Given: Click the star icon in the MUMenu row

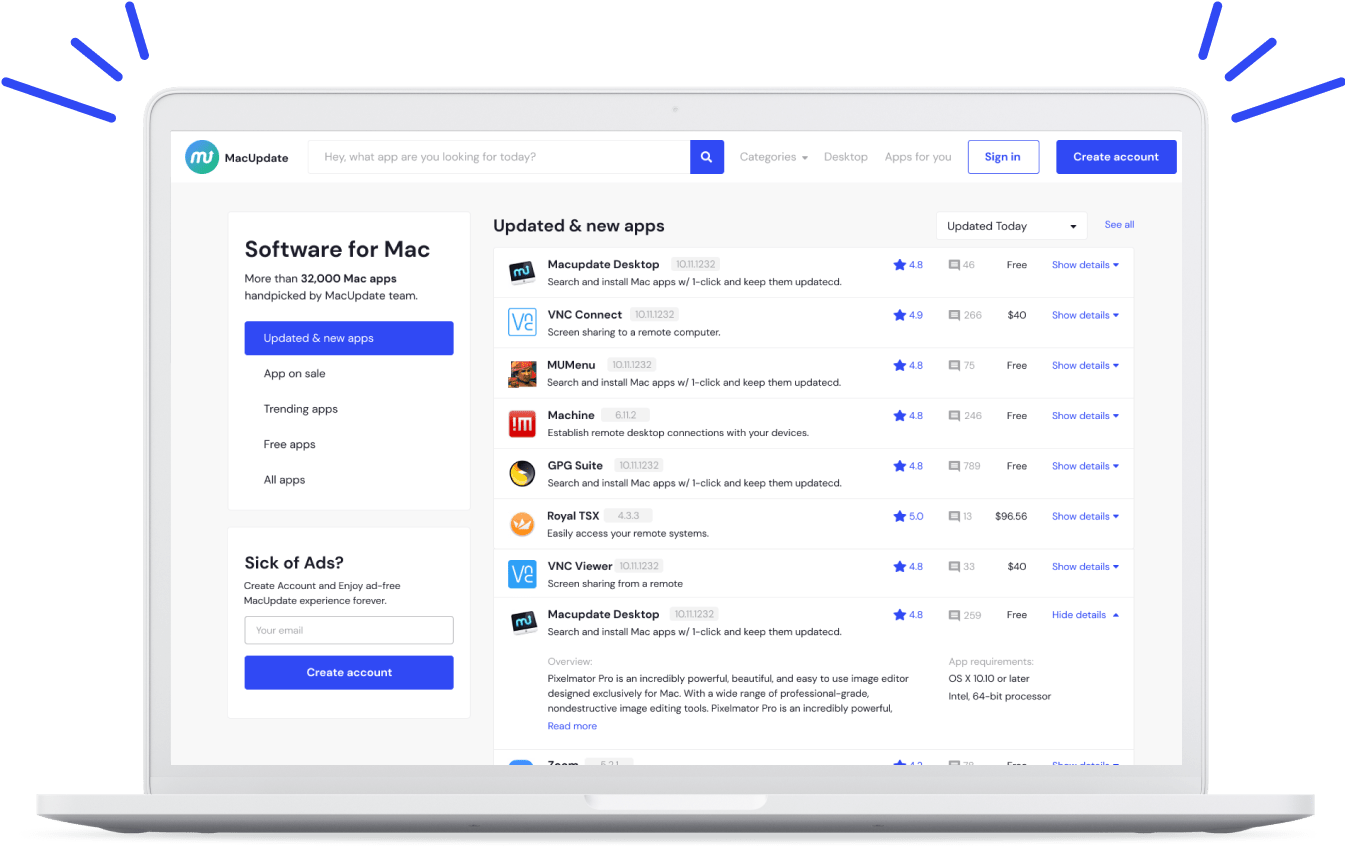Looking at the screenshot, I should pos(899,365).
